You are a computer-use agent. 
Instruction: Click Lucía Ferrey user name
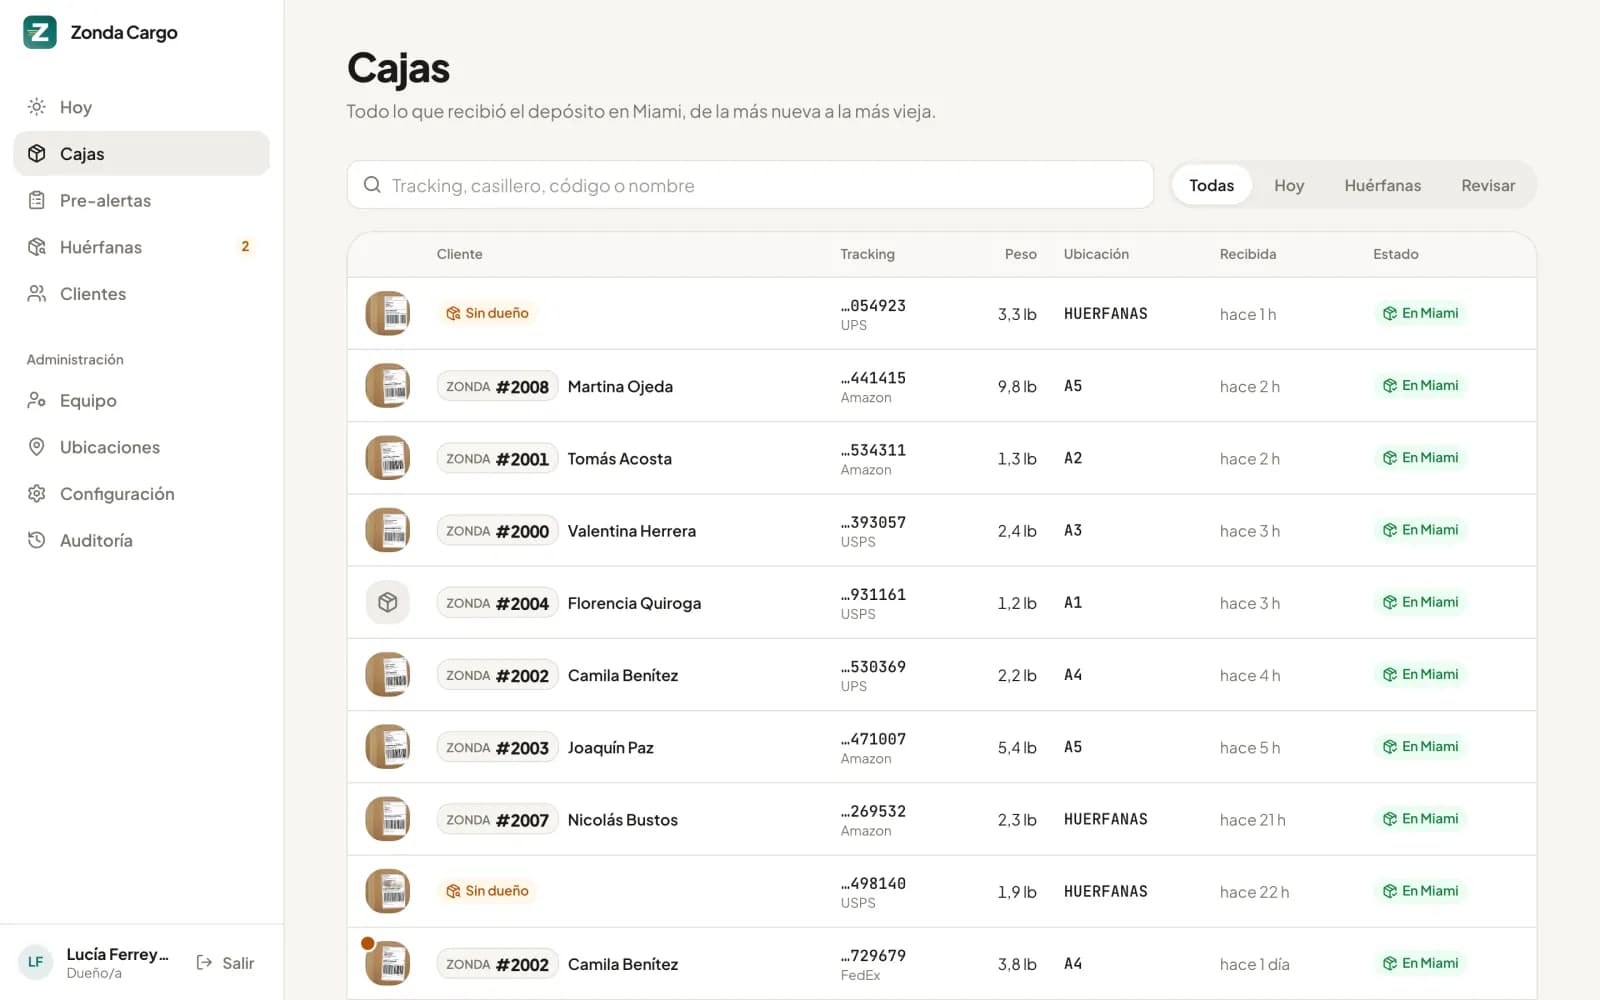coord(117,954)
